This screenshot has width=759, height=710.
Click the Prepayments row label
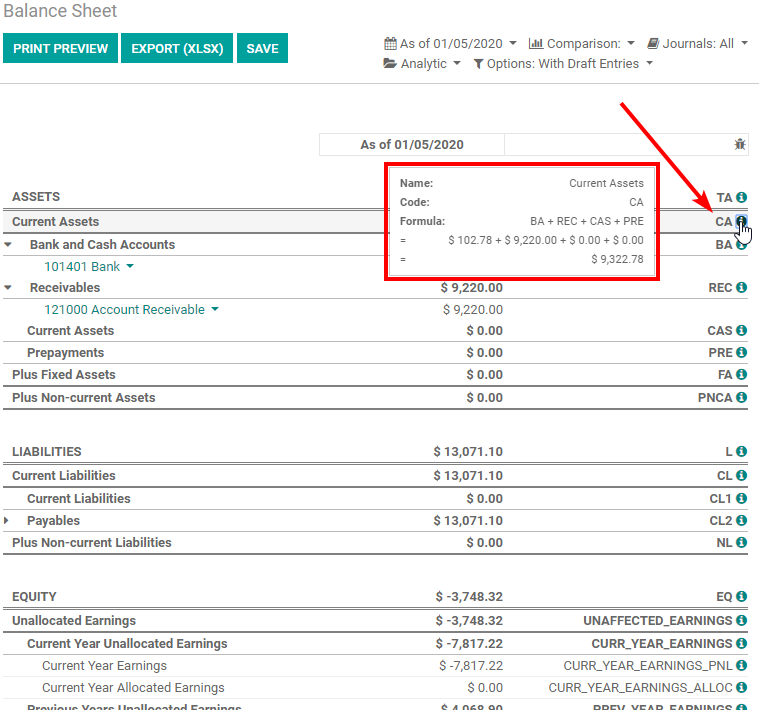[65, 353]
